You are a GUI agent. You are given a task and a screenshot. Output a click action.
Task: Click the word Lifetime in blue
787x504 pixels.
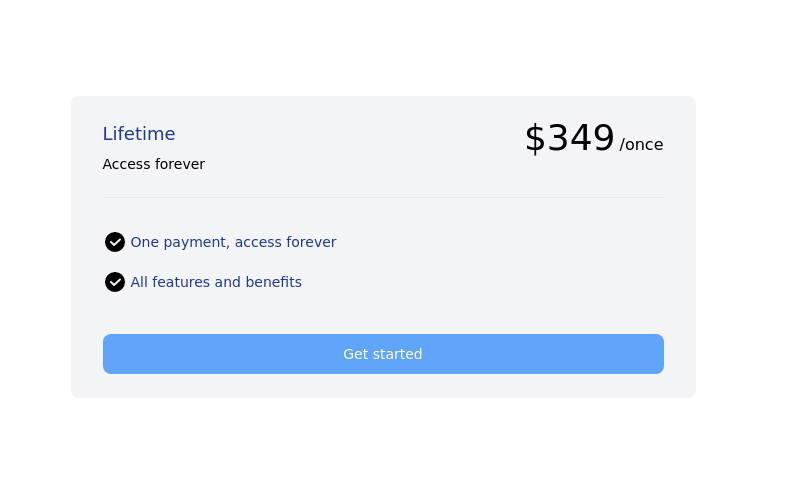click(x=139, y=134)
